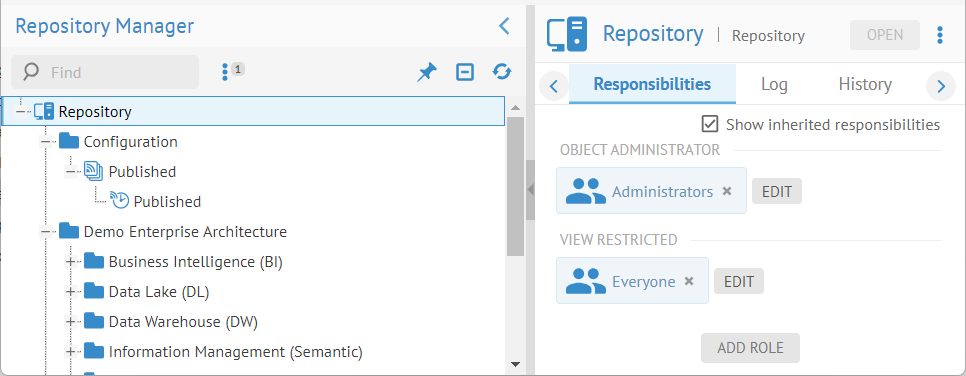Collapse the Repository root node
Screen dimensions: 966x376
coord(20,112)
